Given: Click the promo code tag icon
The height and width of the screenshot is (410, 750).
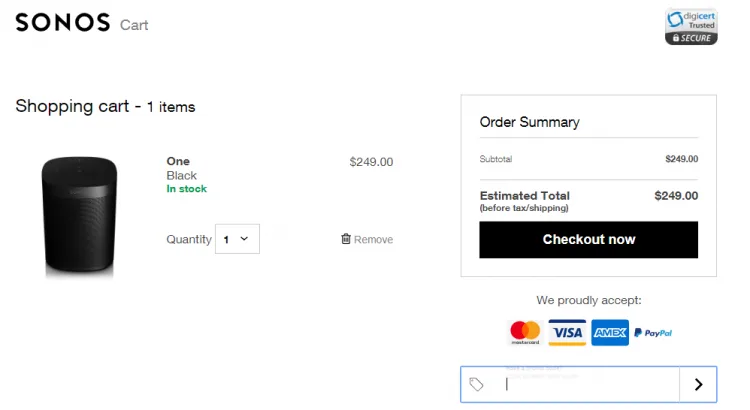Looking at the screenshot, I should 477,384.
